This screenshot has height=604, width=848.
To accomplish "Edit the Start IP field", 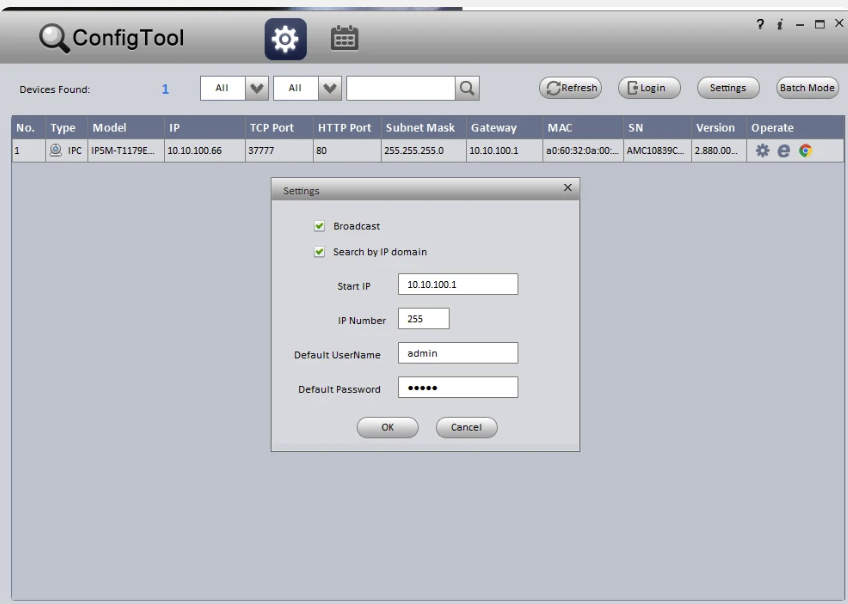I will pos(458,284).
